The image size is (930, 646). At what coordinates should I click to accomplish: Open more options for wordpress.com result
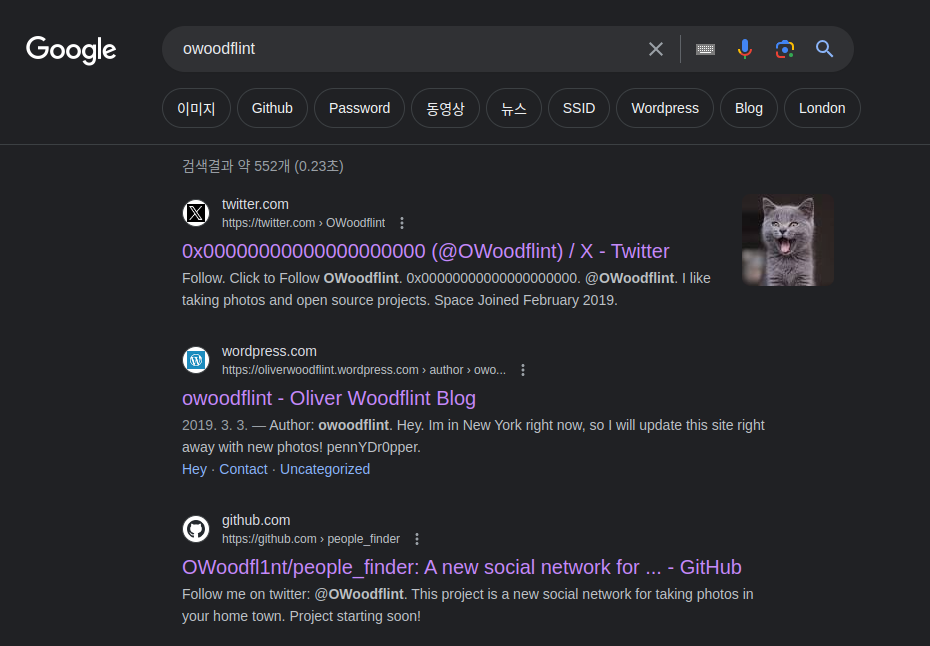click(523, 370)
